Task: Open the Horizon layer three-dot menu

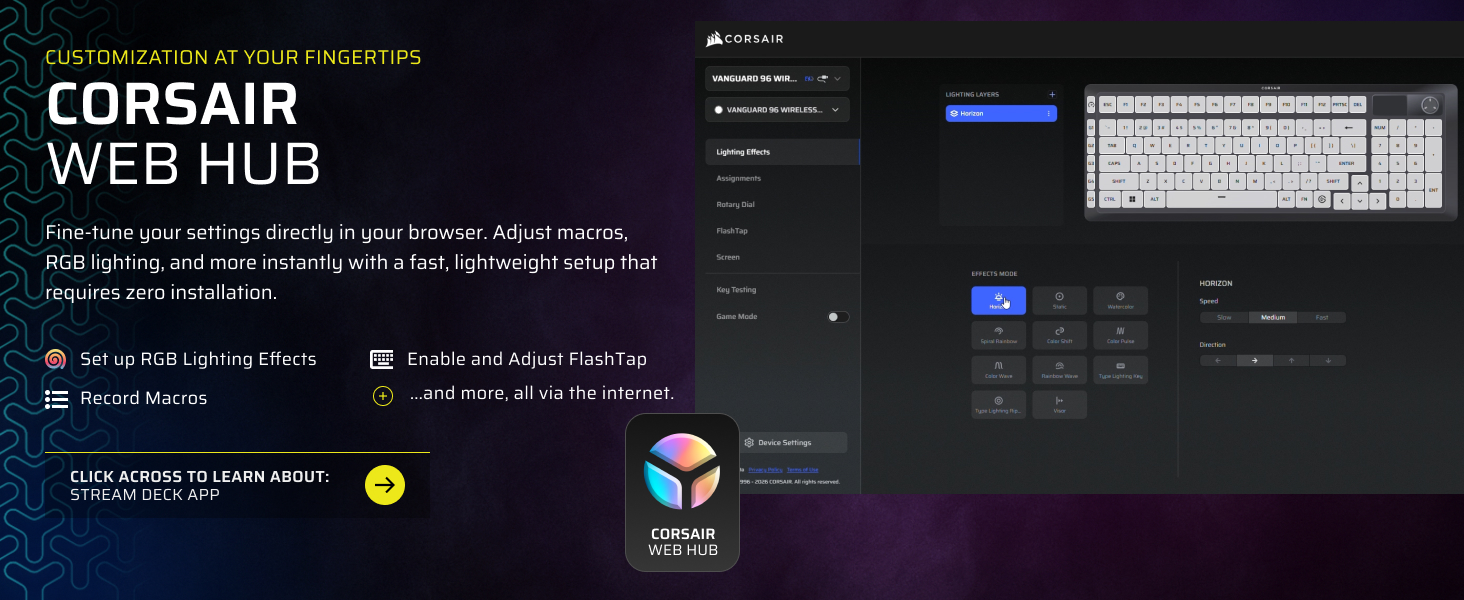Action: click(x=1049, y=114)
